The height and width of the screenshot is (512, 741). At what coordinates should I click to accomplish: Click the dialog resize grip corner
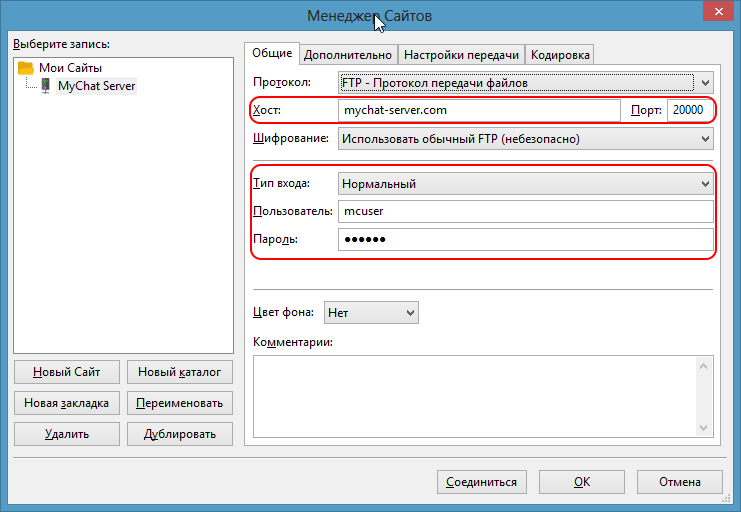[728, 499]
